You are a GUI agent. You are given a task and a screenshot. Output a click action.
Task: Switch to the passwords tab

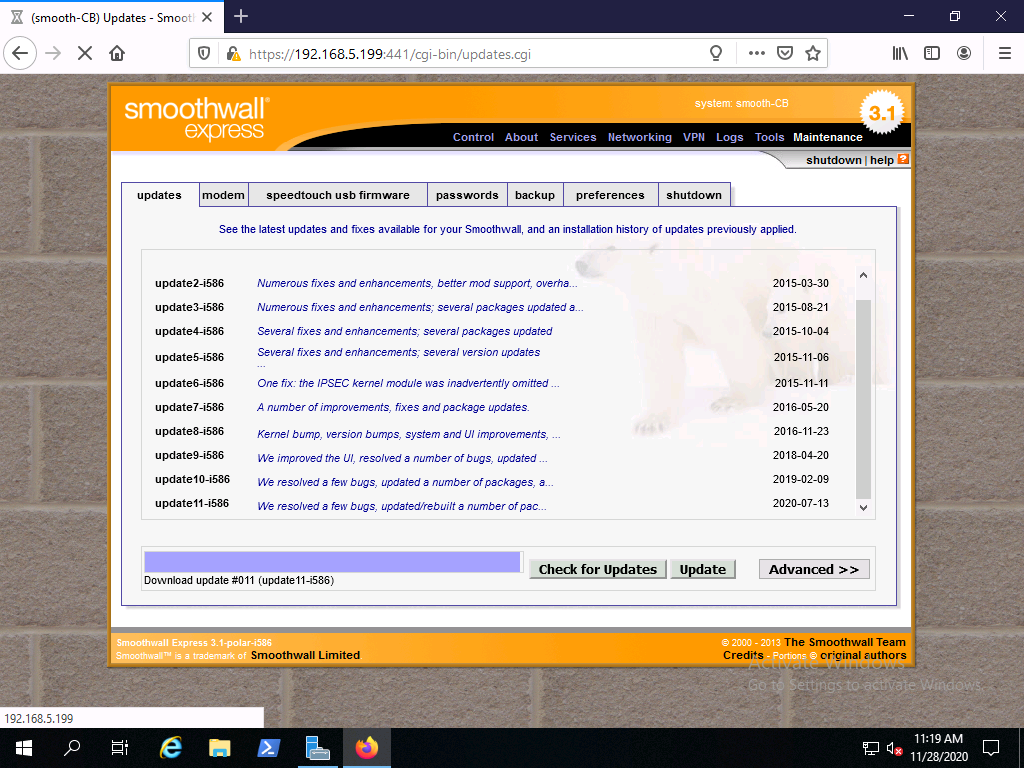coord(467,195)
